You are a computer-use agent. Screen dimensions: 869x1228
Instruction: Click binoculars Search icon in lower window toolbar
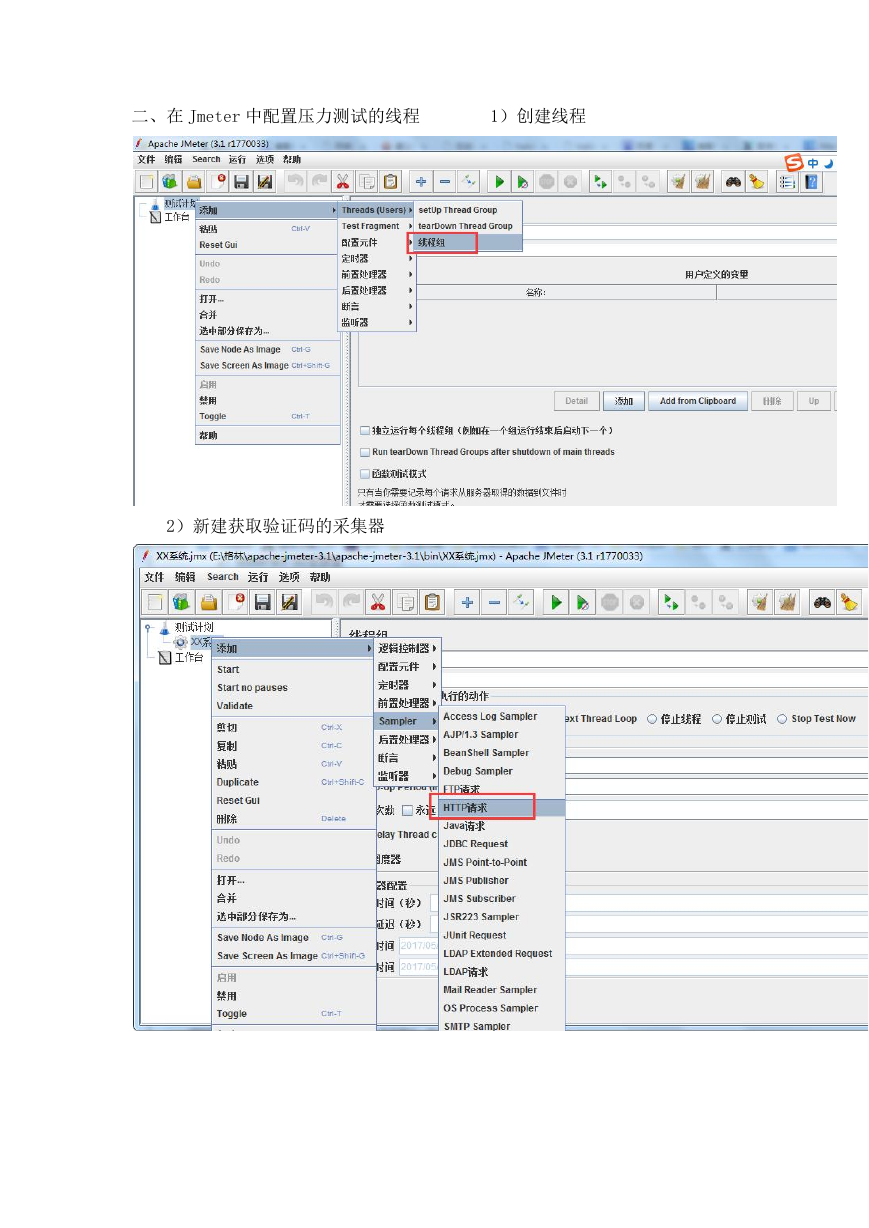[822, 602]
